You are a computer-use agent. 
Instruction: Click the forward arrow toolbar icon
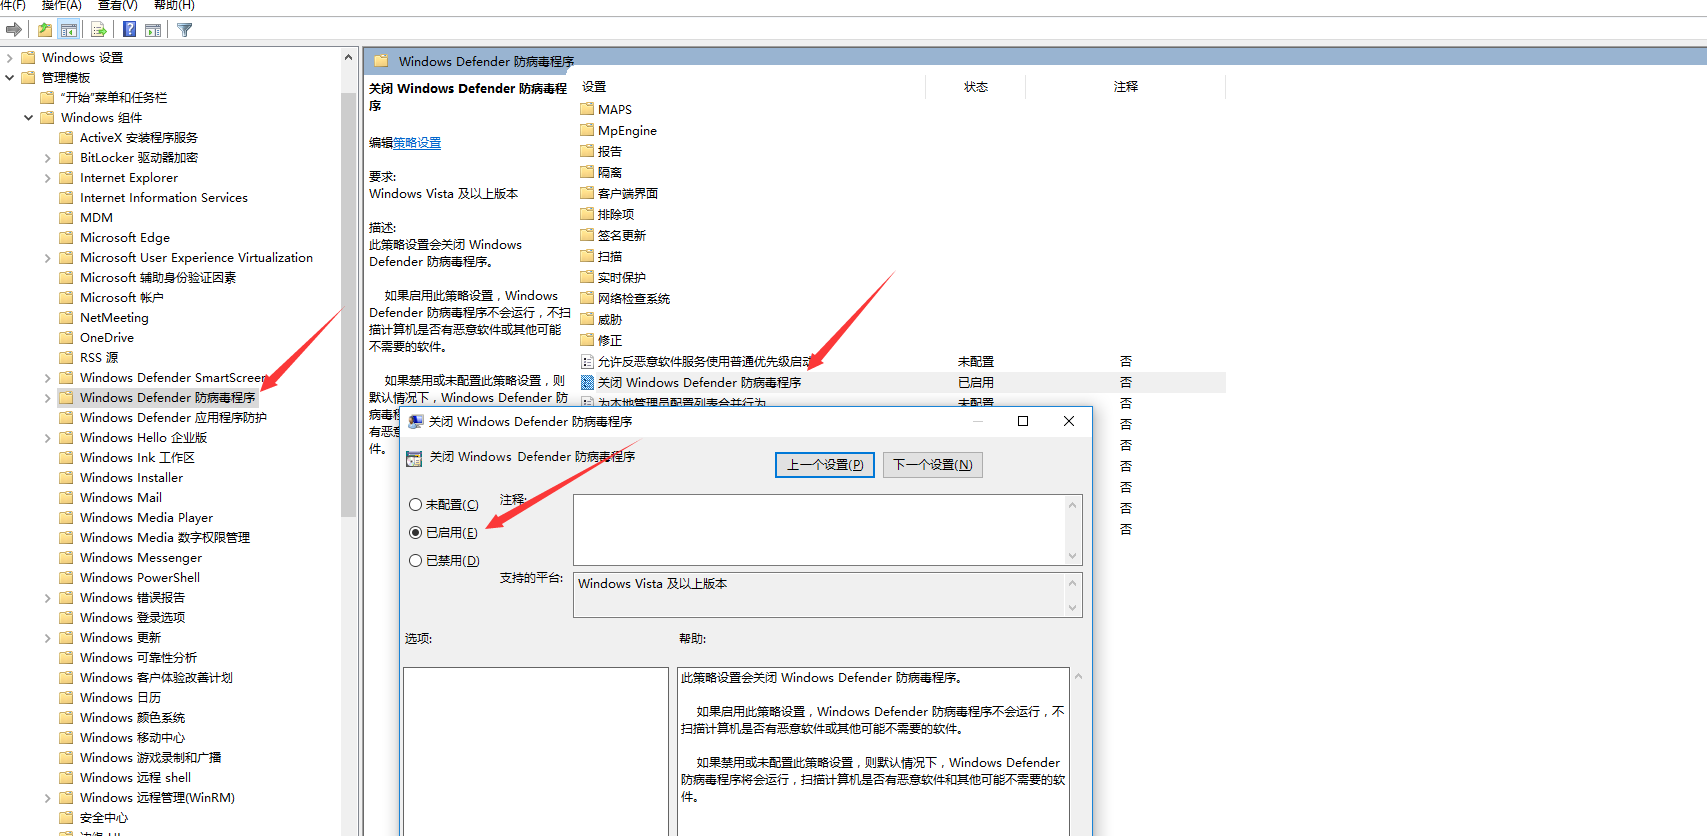[x=13, y=30]
